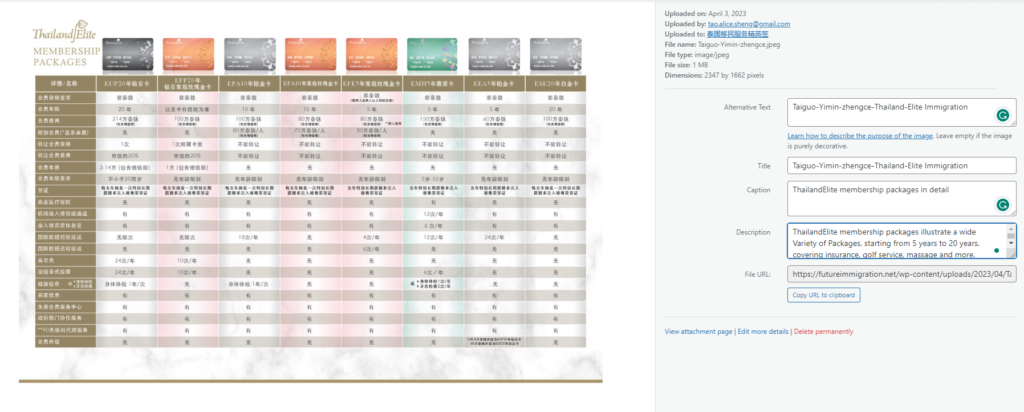The image size is (1024, 412).
Task: Click the 'Title' field label
Action: tap(763, 166)
